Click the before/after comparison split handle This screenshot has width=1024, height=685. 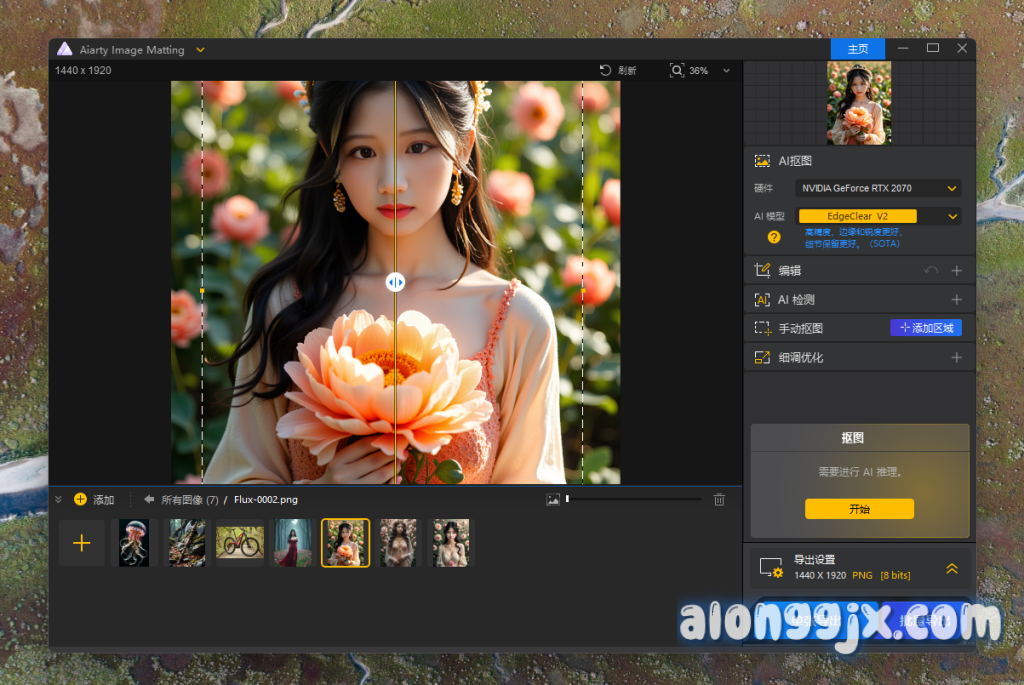[x=396, y=282]
